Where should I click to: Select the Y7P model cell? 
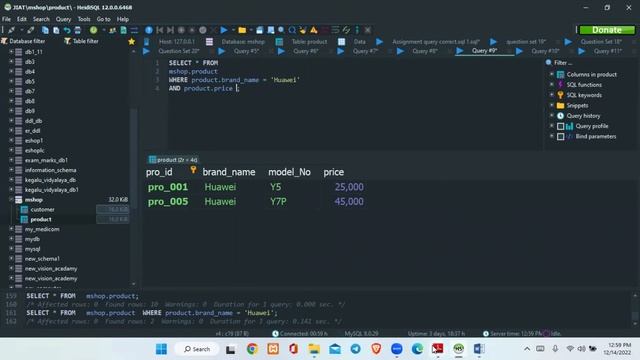[x=278, y=202]
